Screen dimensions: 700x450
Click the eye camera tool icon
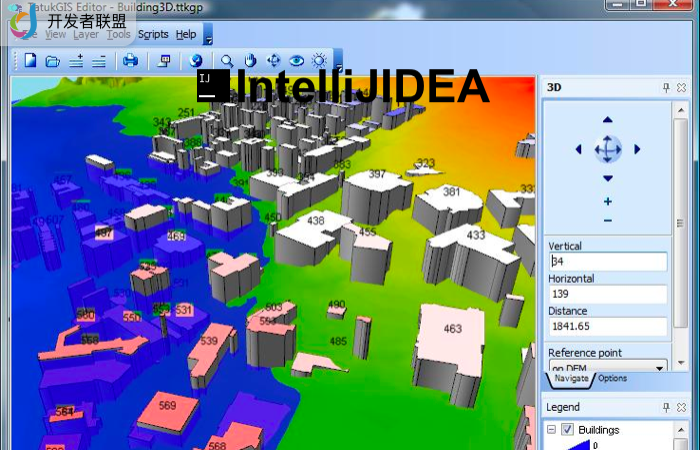pos(296,61)
